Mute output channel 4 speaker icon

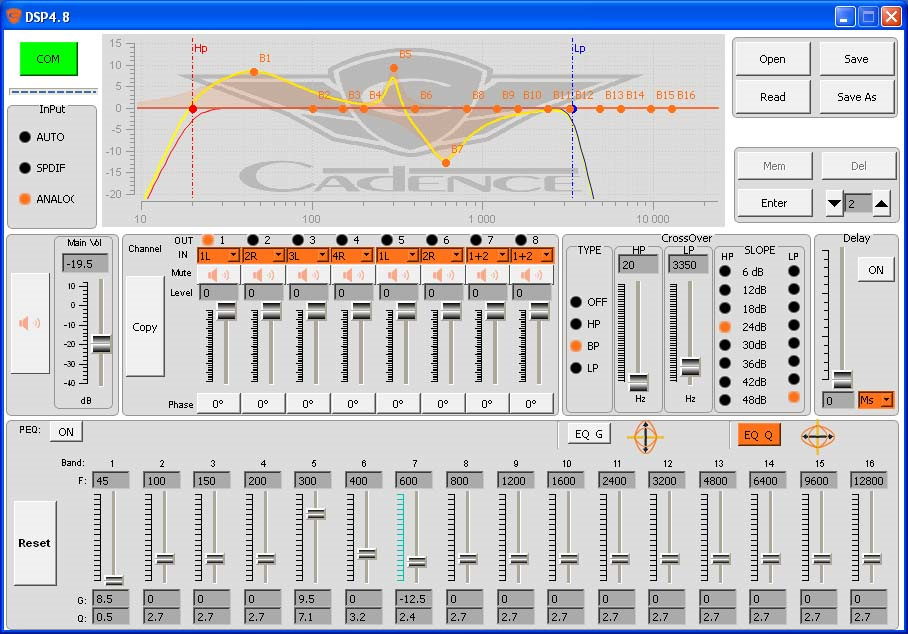(x=353, y=274)
